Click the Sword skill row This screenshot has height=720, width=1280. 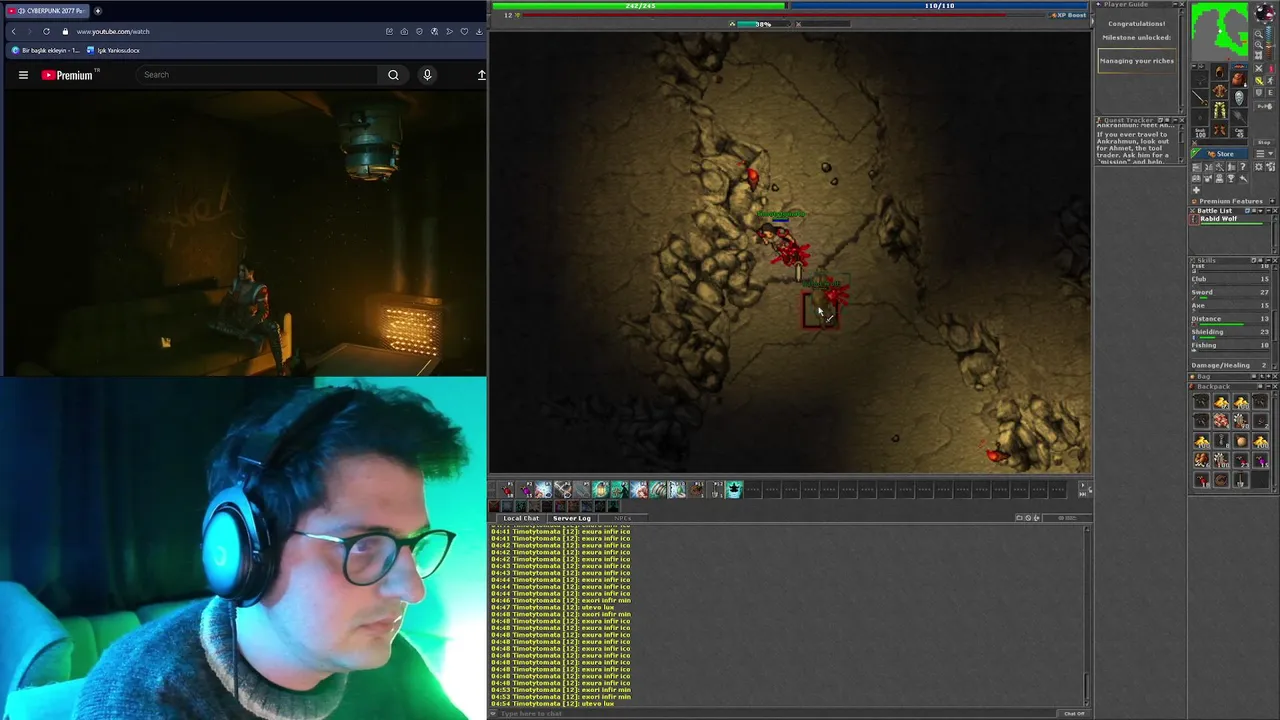click(x=1230, y=294)
